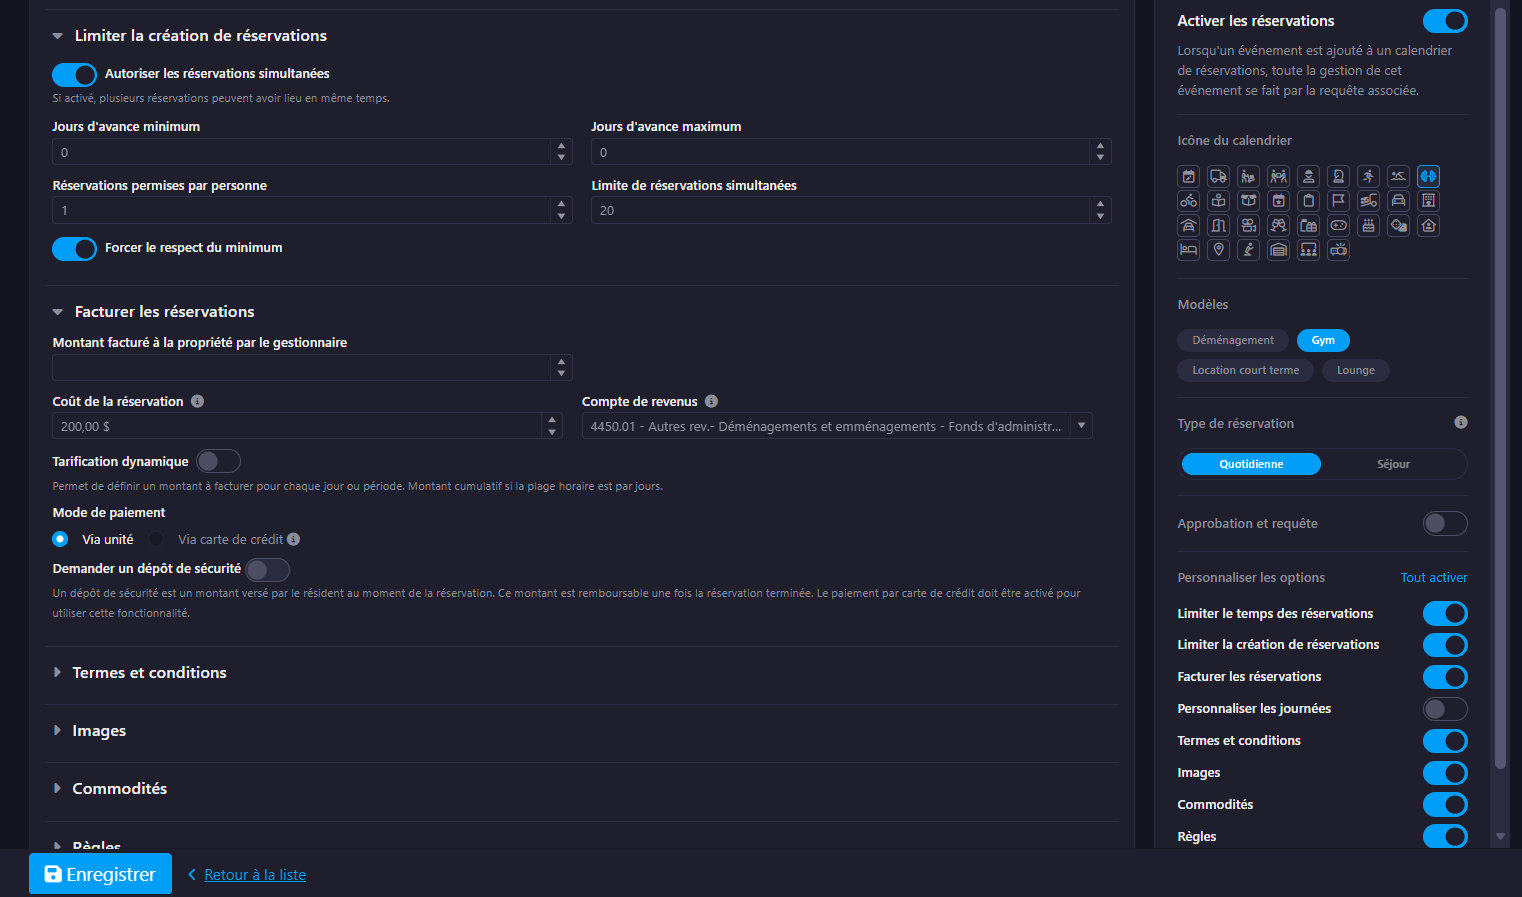Choose the bicycle calendar icon
Image resolution: width=1522 pixels, height=897 pixels.
click(1188, 201)
